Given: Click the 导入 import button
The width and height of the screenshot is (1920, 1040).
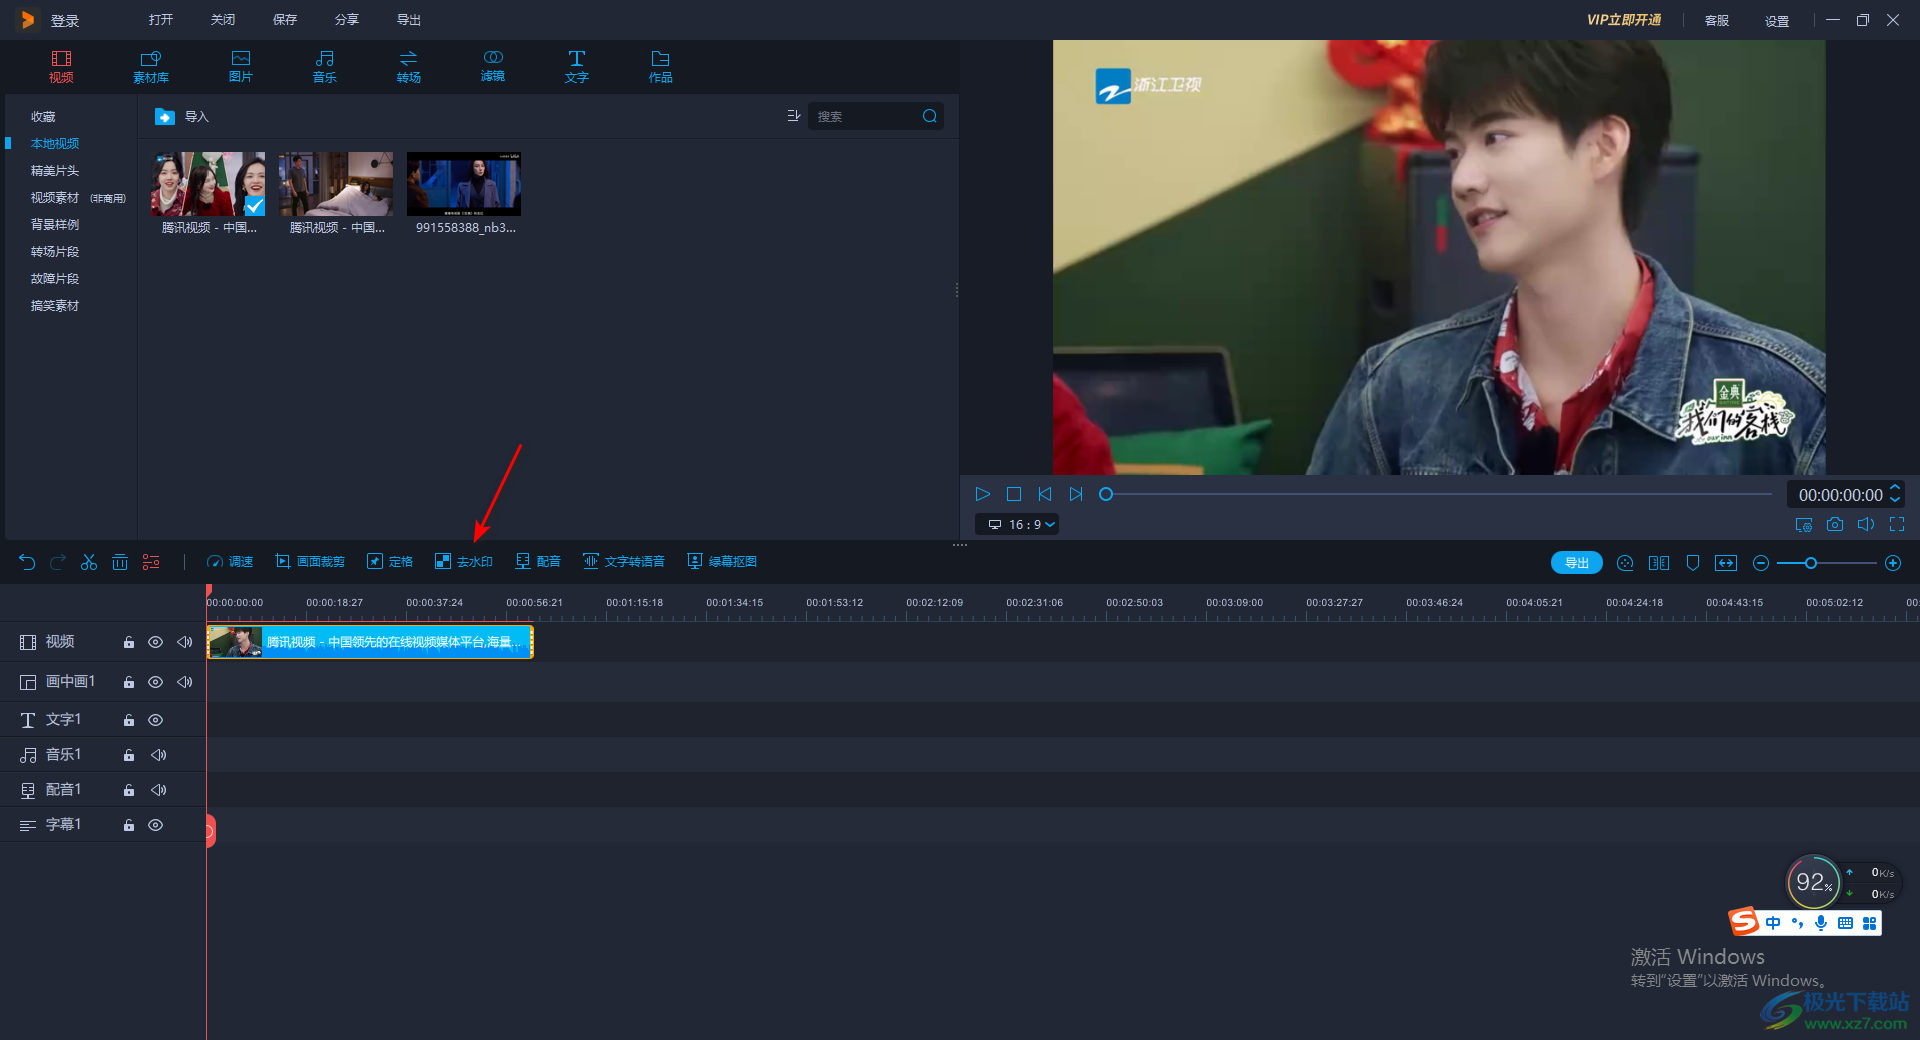Looking at the screenshot, I should [182, 117].
